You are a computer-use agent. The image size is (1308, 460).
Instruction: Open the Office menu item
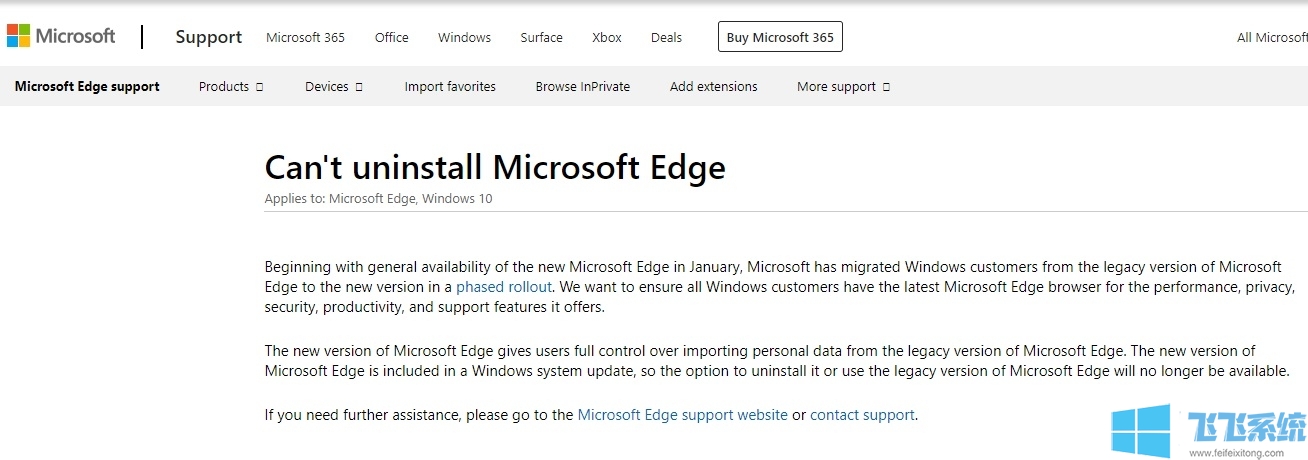[x=392, y=38]
